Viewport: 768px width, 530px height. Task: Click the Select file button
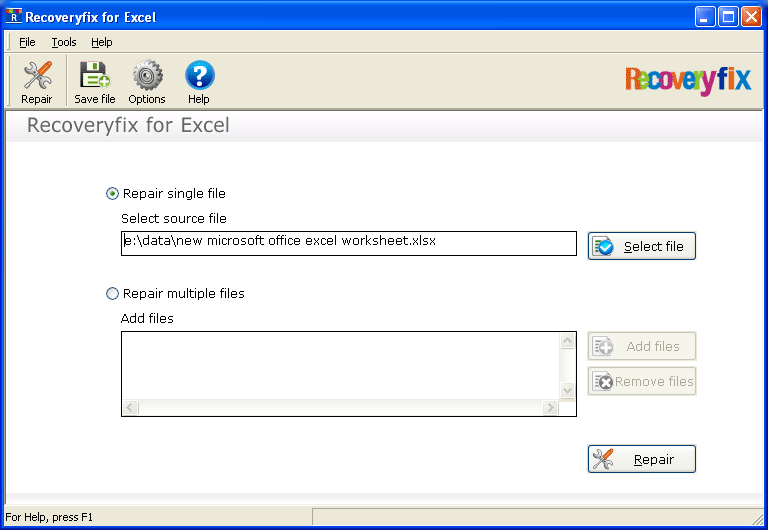642,246
